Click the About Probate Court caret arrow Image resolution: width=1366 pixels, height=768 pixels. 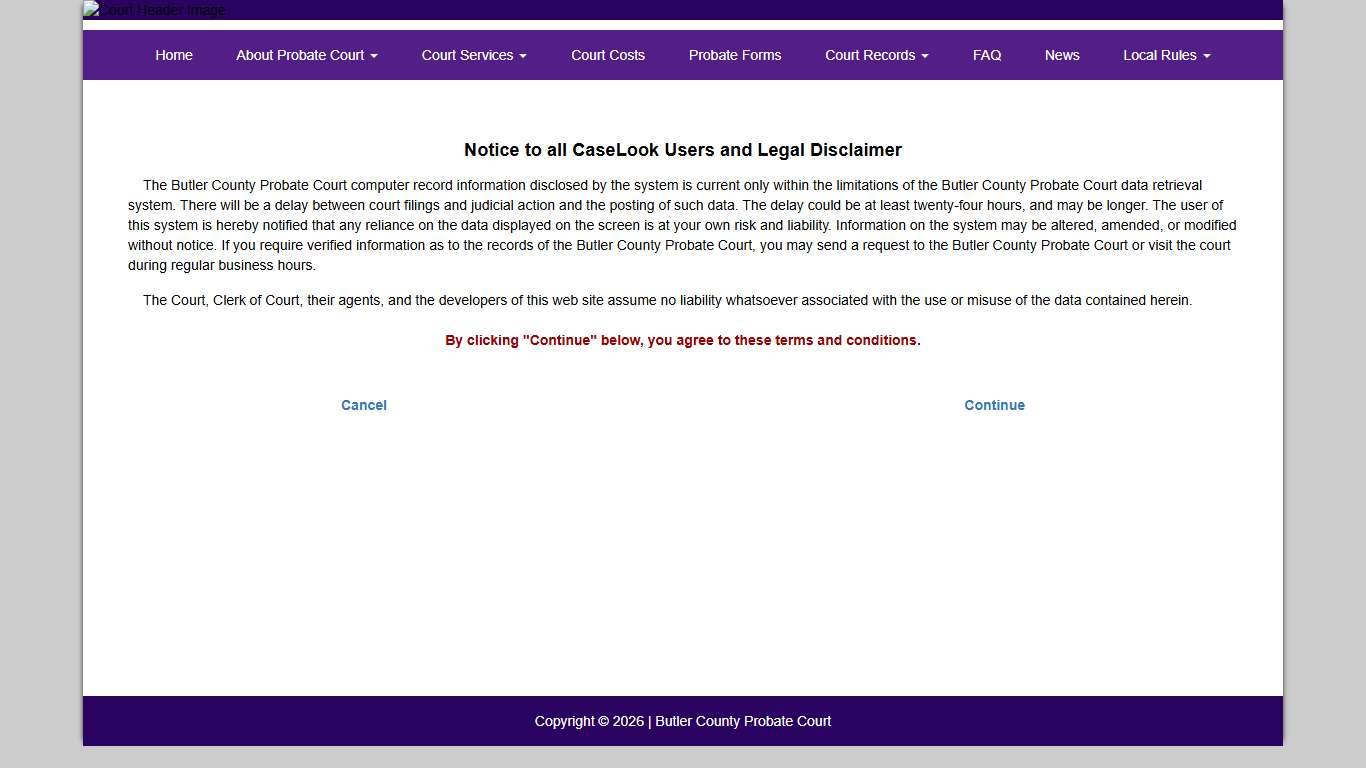375,55
